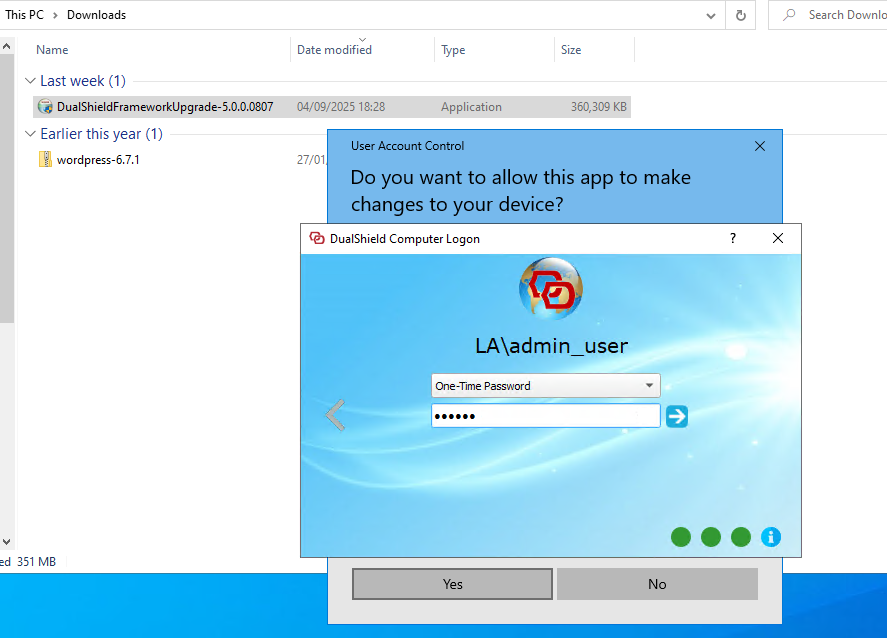This screenshot has height=638, width=887.
Task: Expand the address bar history dropdown
Action: 710,15
